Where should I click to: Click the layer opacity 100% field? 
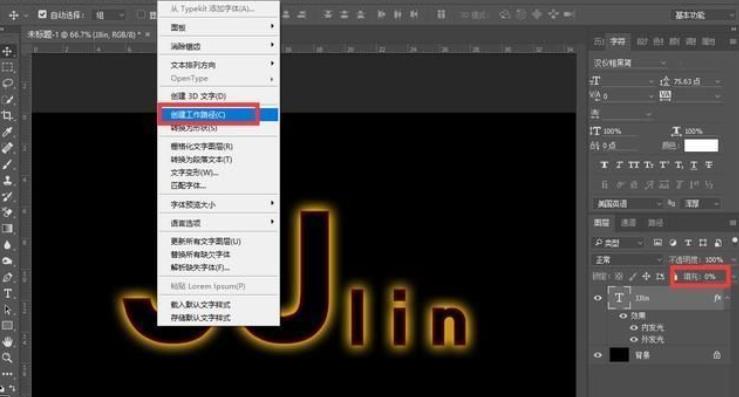pyautogui.click(x=714, y=260)
